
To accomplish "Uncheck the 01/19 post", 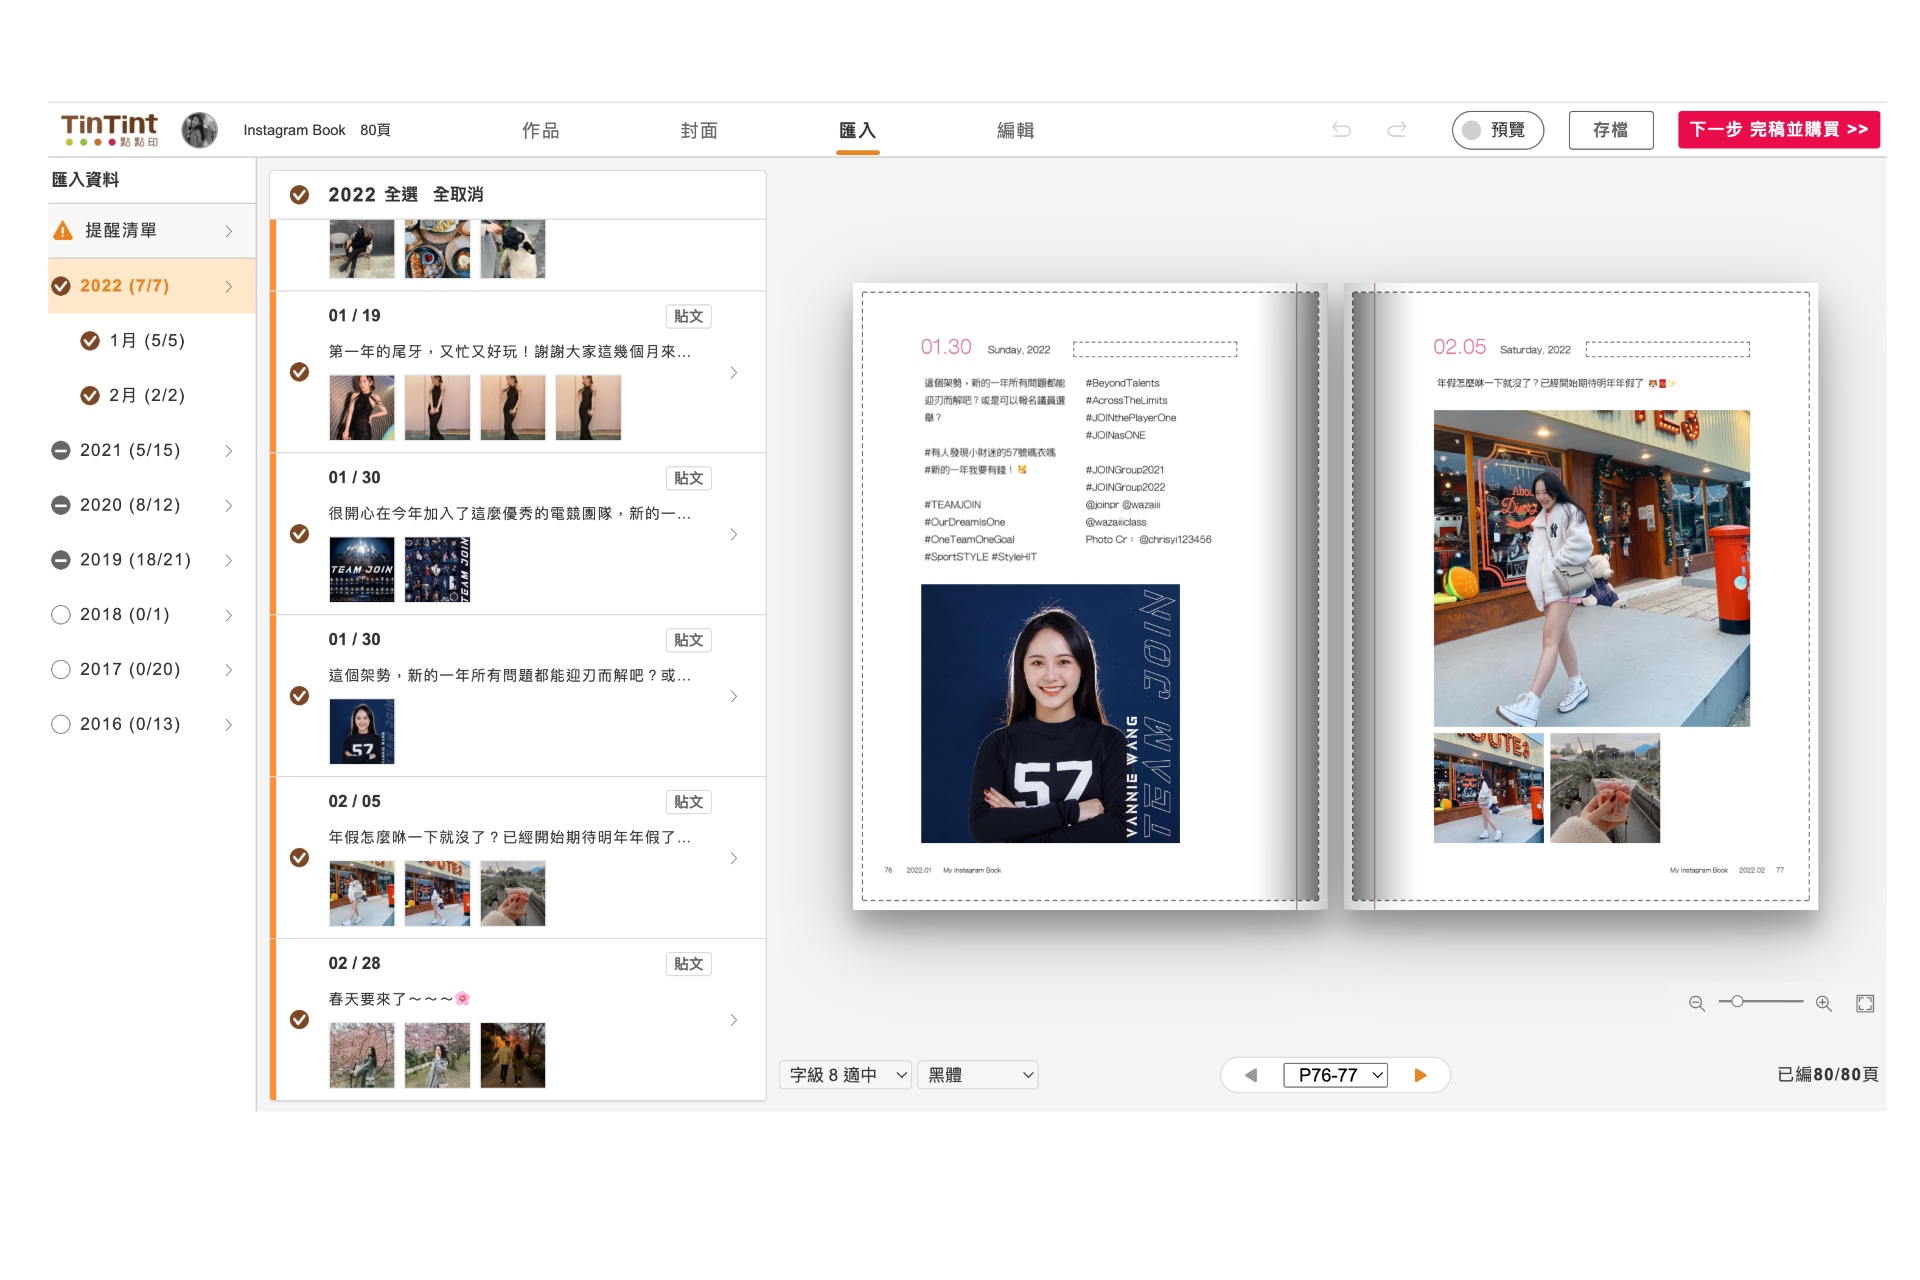I will tap(299, 372).
